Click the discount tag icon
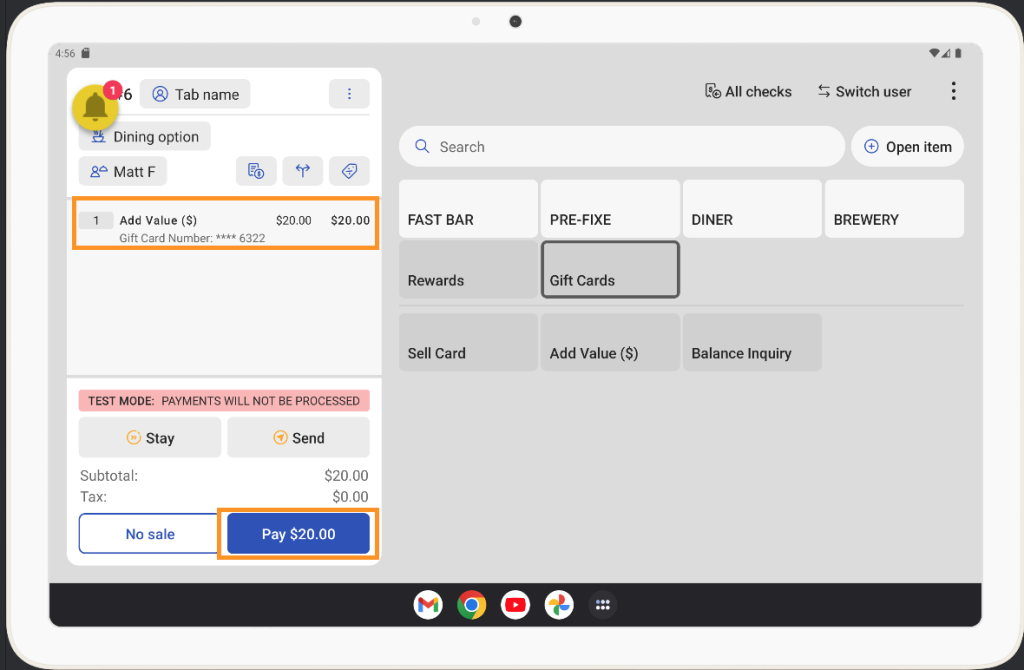 [x=349, y=171]
